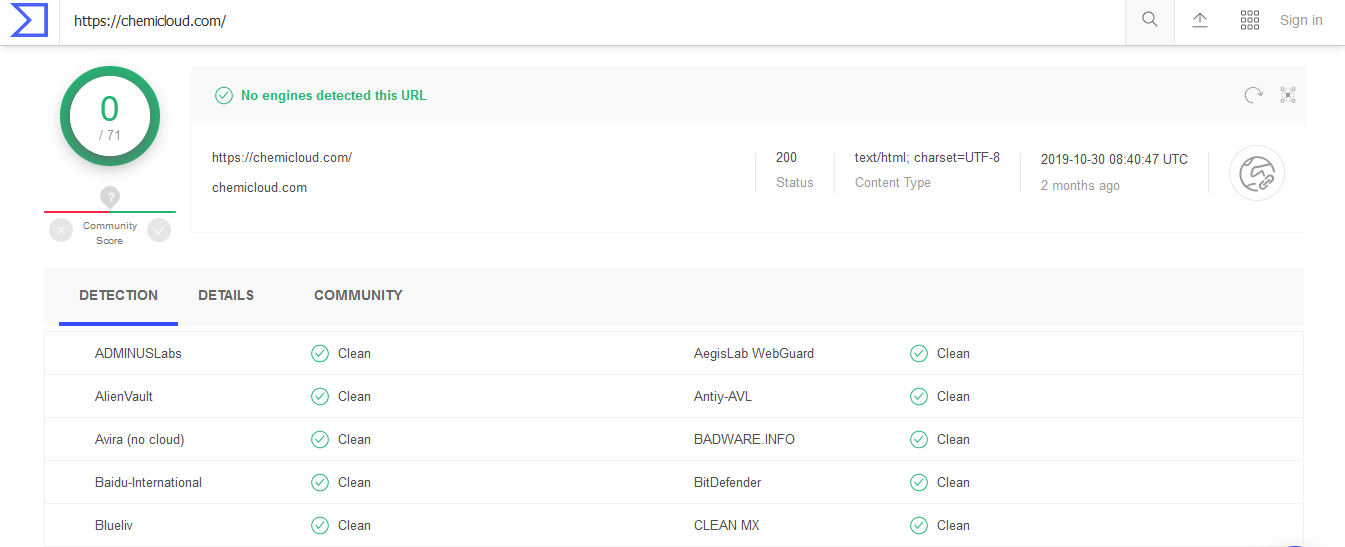Open the apps grid menu icon
This screenshot has height=547, width=1345.
pyautogui.click(x=1249, y=20)
